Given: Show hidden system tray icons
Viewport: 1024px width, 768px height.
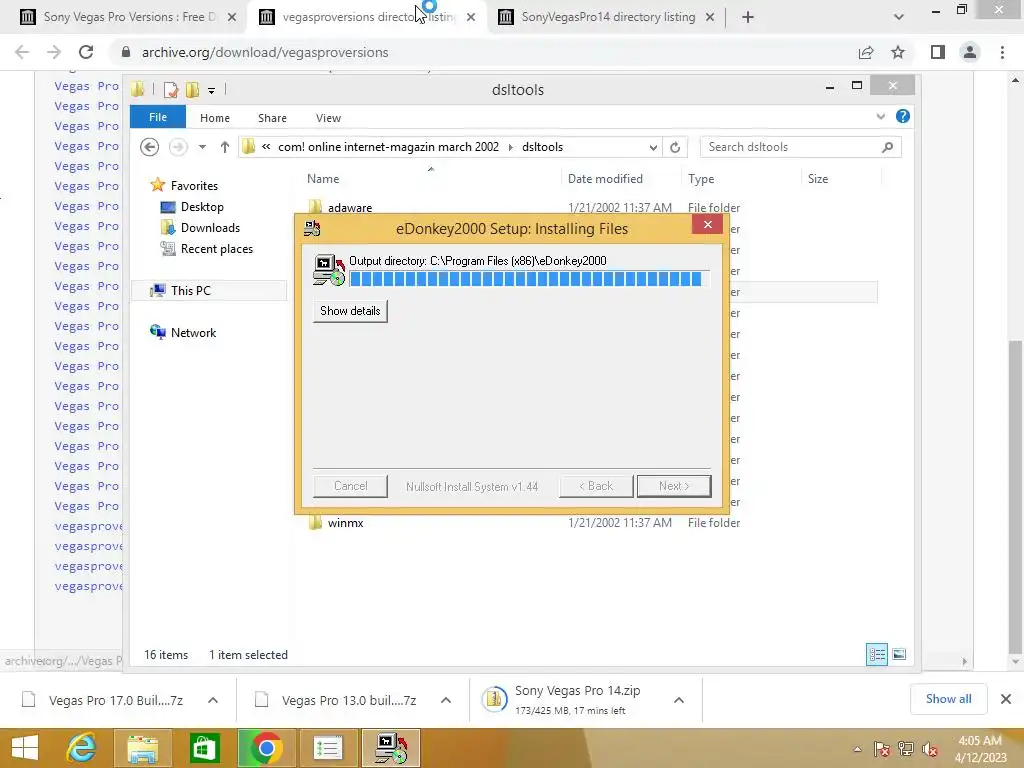Looking at the screenshot, I should click(x=857, y=749).
